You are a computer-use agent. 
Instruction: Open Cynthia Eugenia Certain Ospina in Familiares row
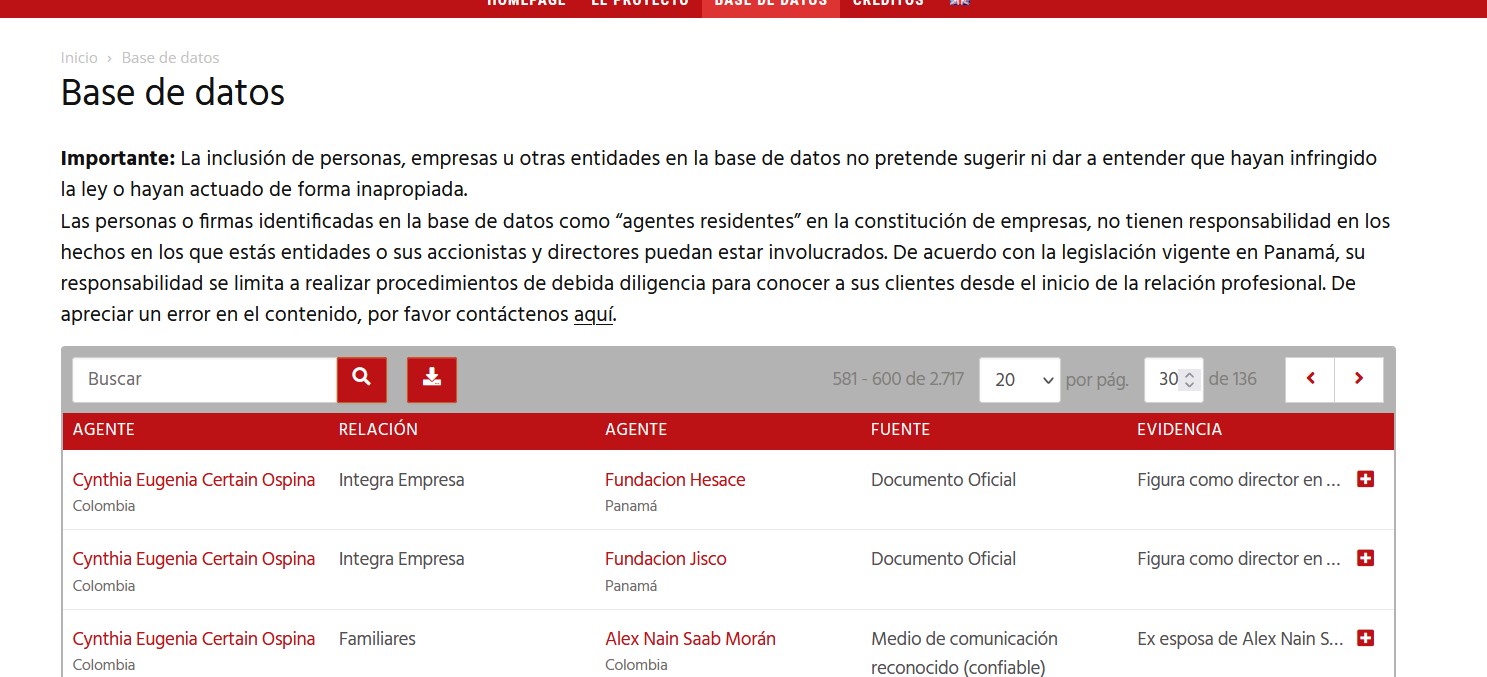(x=194, y=639)
